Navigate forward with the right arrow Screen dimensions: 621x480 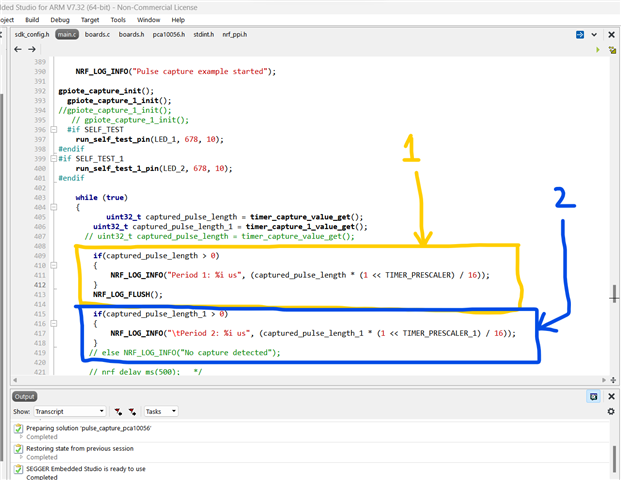point(32,49)
